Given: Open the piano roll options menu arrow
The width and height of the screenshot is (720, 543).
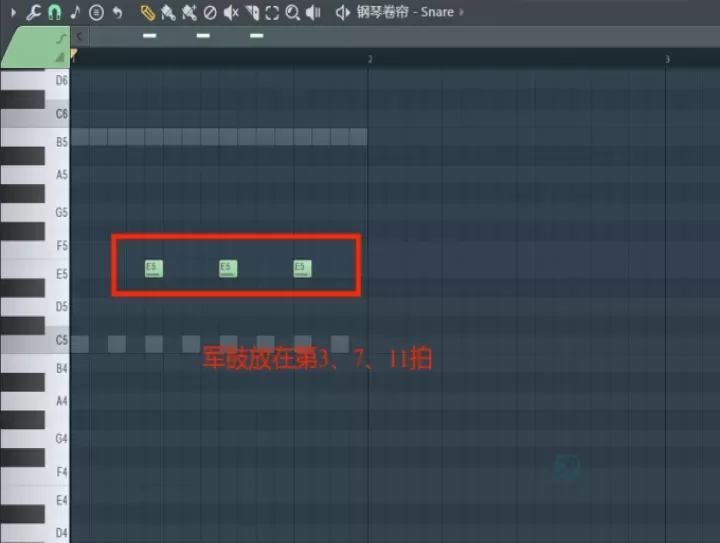Looking at the screenshot, I should click(13, 12).
